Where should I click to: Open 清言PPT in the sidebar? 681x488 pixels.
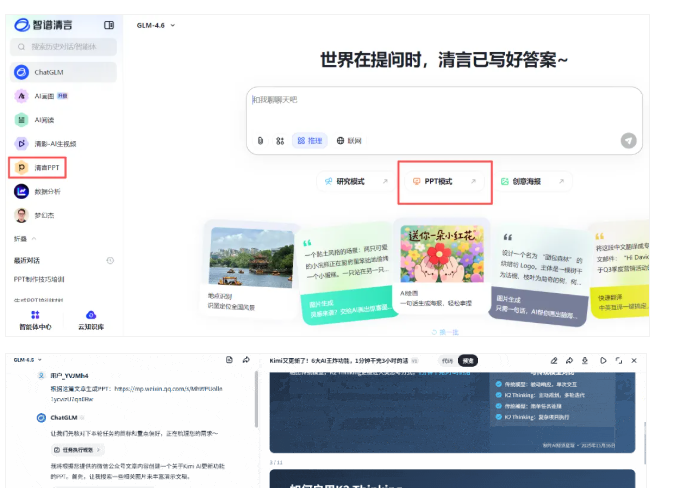pyautogui.click(x=46, y=167)
